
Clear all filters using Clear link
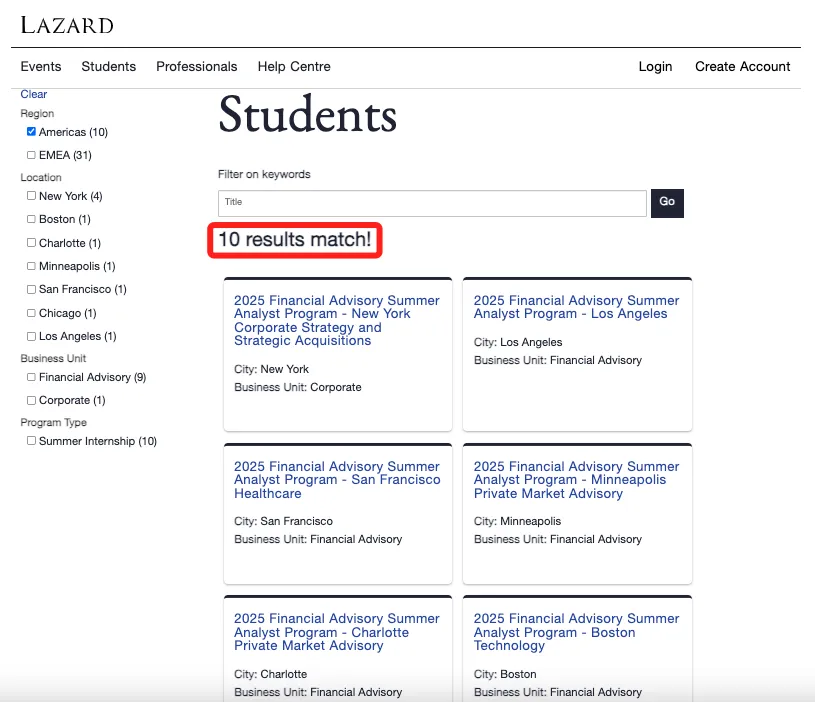[34, 94]
